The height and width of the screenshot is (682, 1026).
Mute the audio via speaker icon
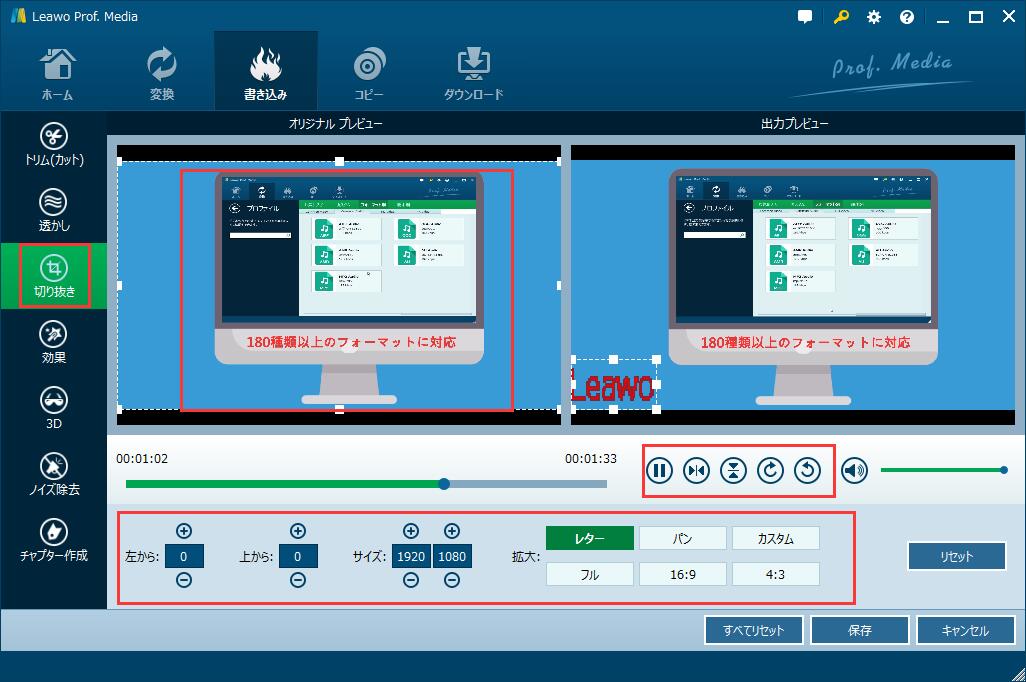click(x=855, y=471)
